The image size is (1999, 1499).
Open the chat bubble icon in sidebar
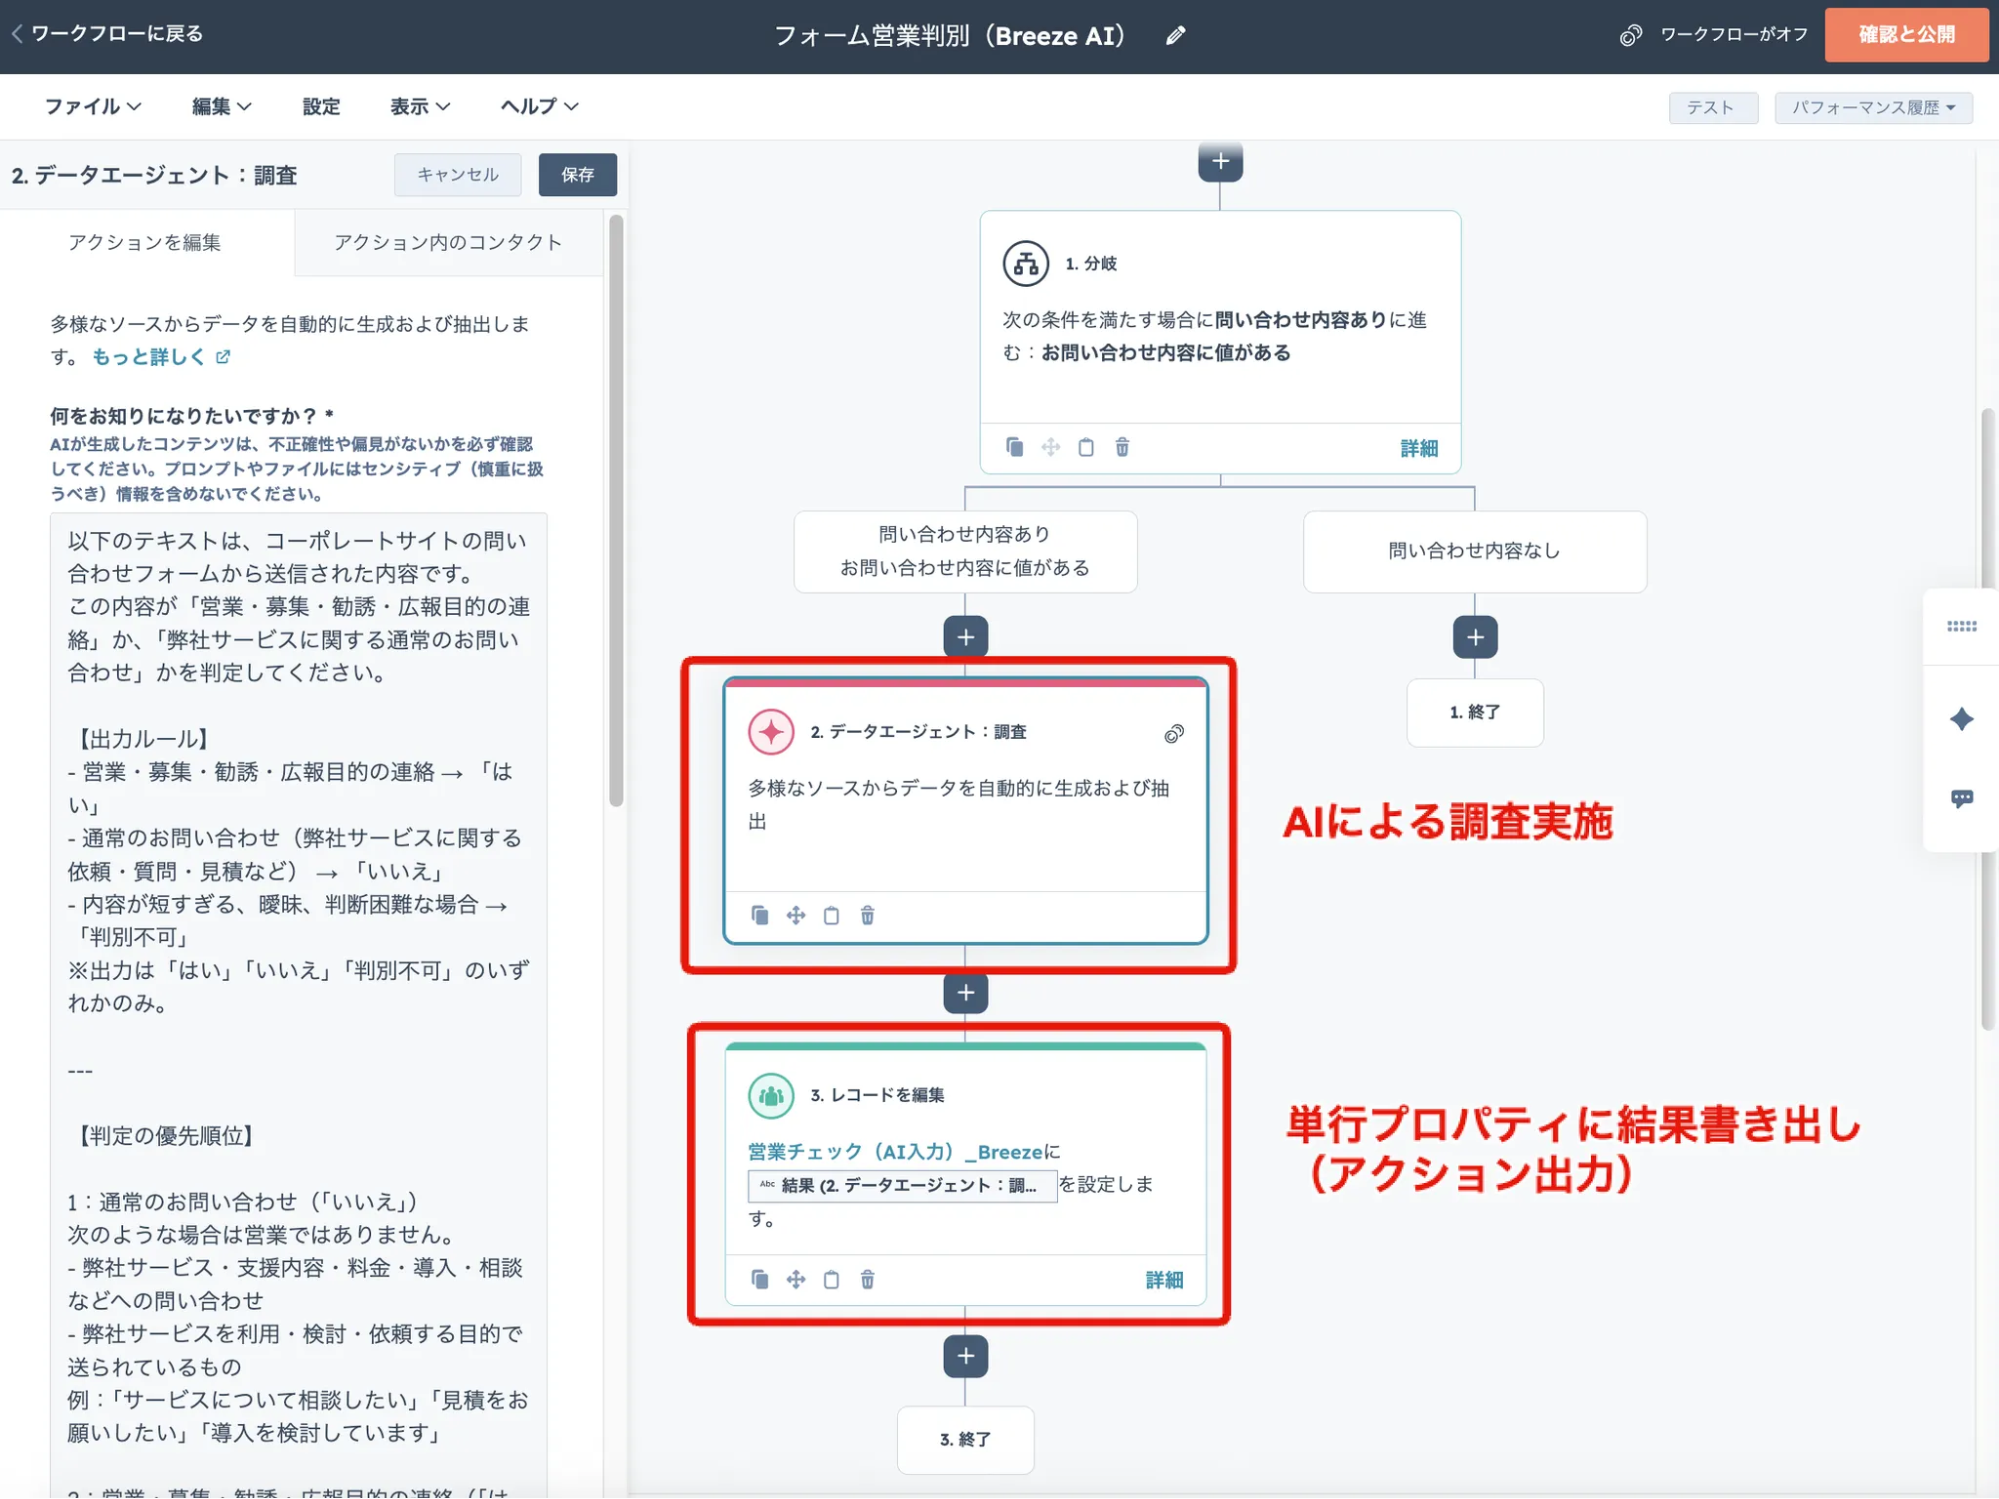pyautogui.click(x=1961, y=798)
